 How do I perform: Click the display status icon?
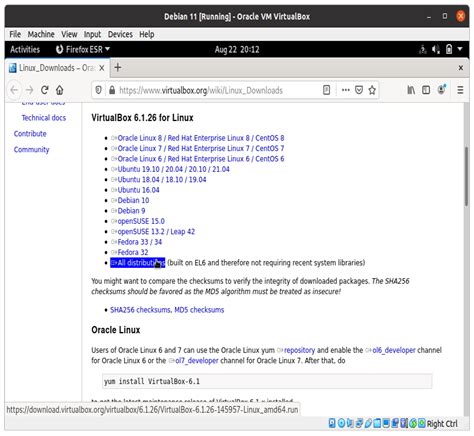click(386, 423)
